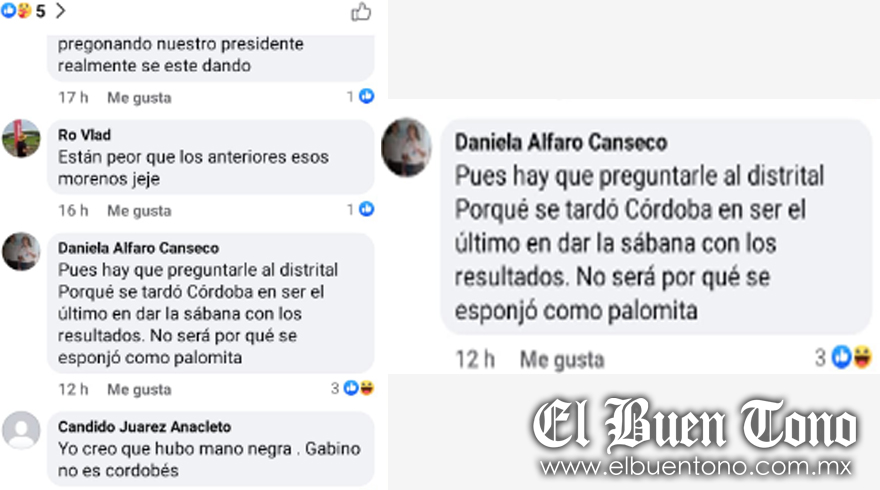Click Me gusta under Ro Vlad's comment
This screenshot has width=880, height=490.
click(x=139, y=211)
